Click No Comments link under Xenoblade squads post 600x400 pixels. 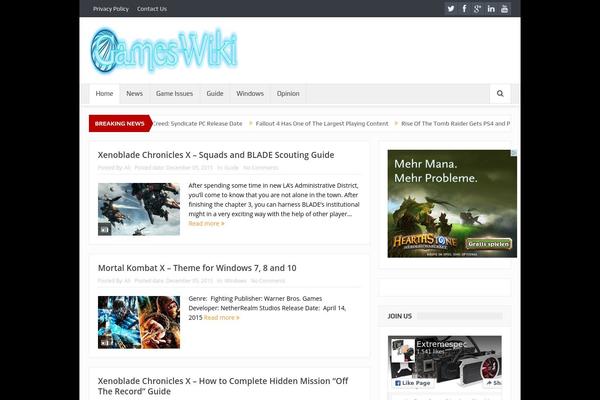point(261,168)
